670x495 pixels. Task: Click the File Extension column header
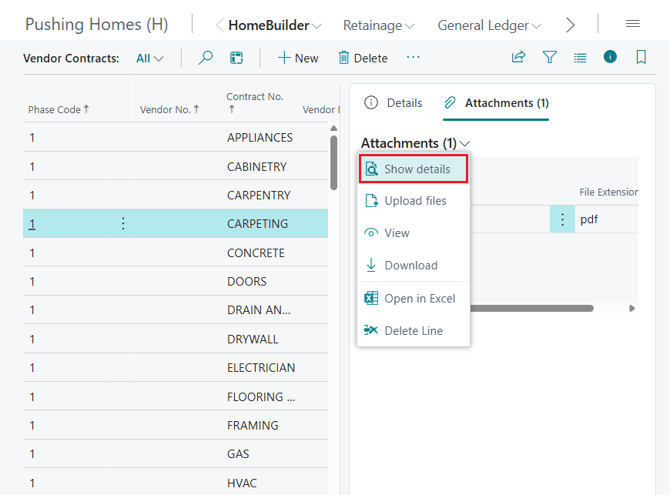tap(608, 192)
